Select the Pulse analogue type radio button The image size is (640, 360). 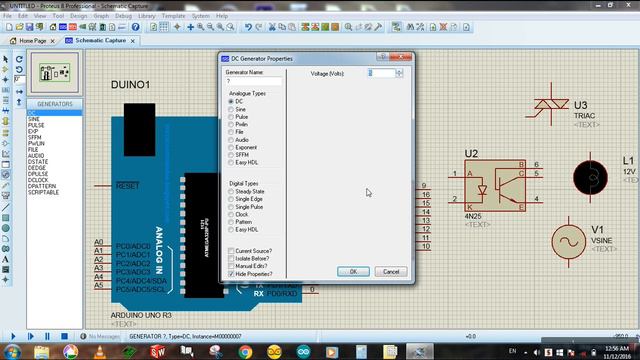pos(231,117)
